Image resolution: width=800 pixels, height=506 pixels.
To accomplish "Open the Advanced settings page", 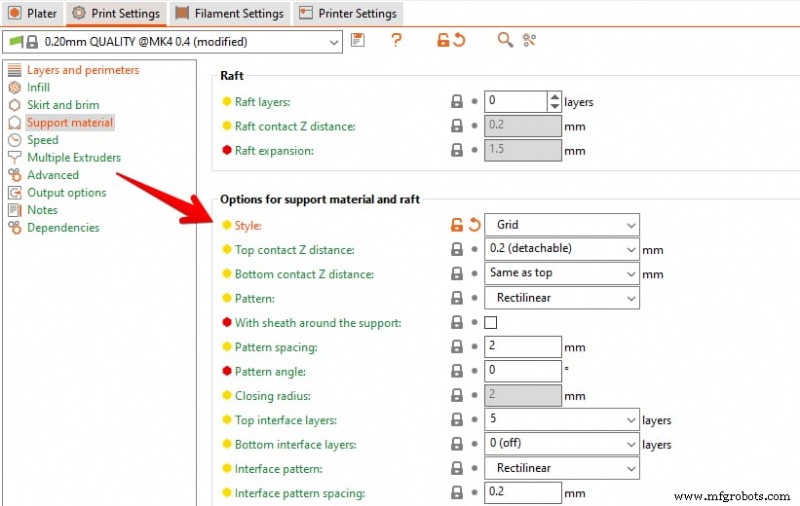I will point(53,175).
